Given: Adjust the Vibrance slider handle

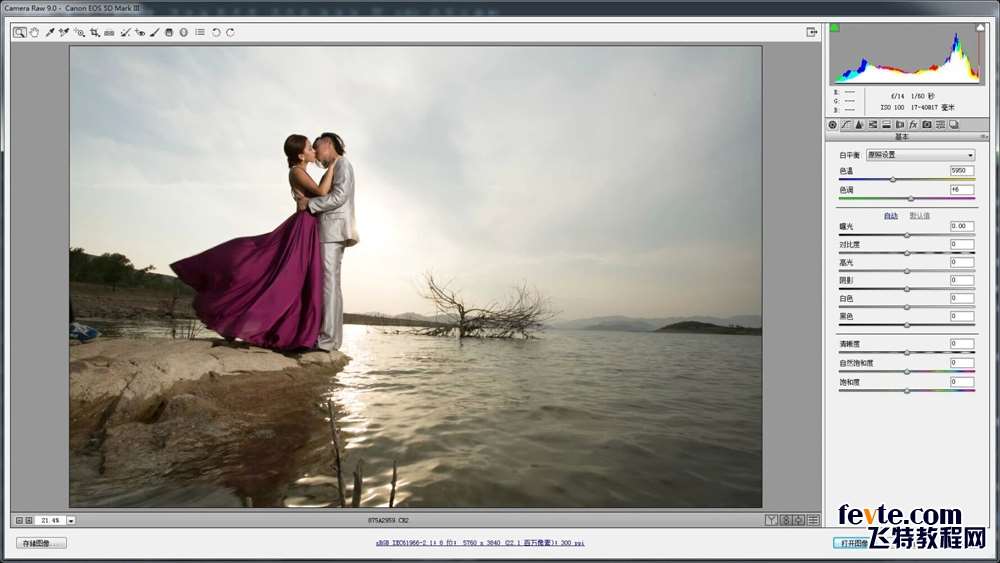Looking at the screenshot, I should [x=907, y=372].
